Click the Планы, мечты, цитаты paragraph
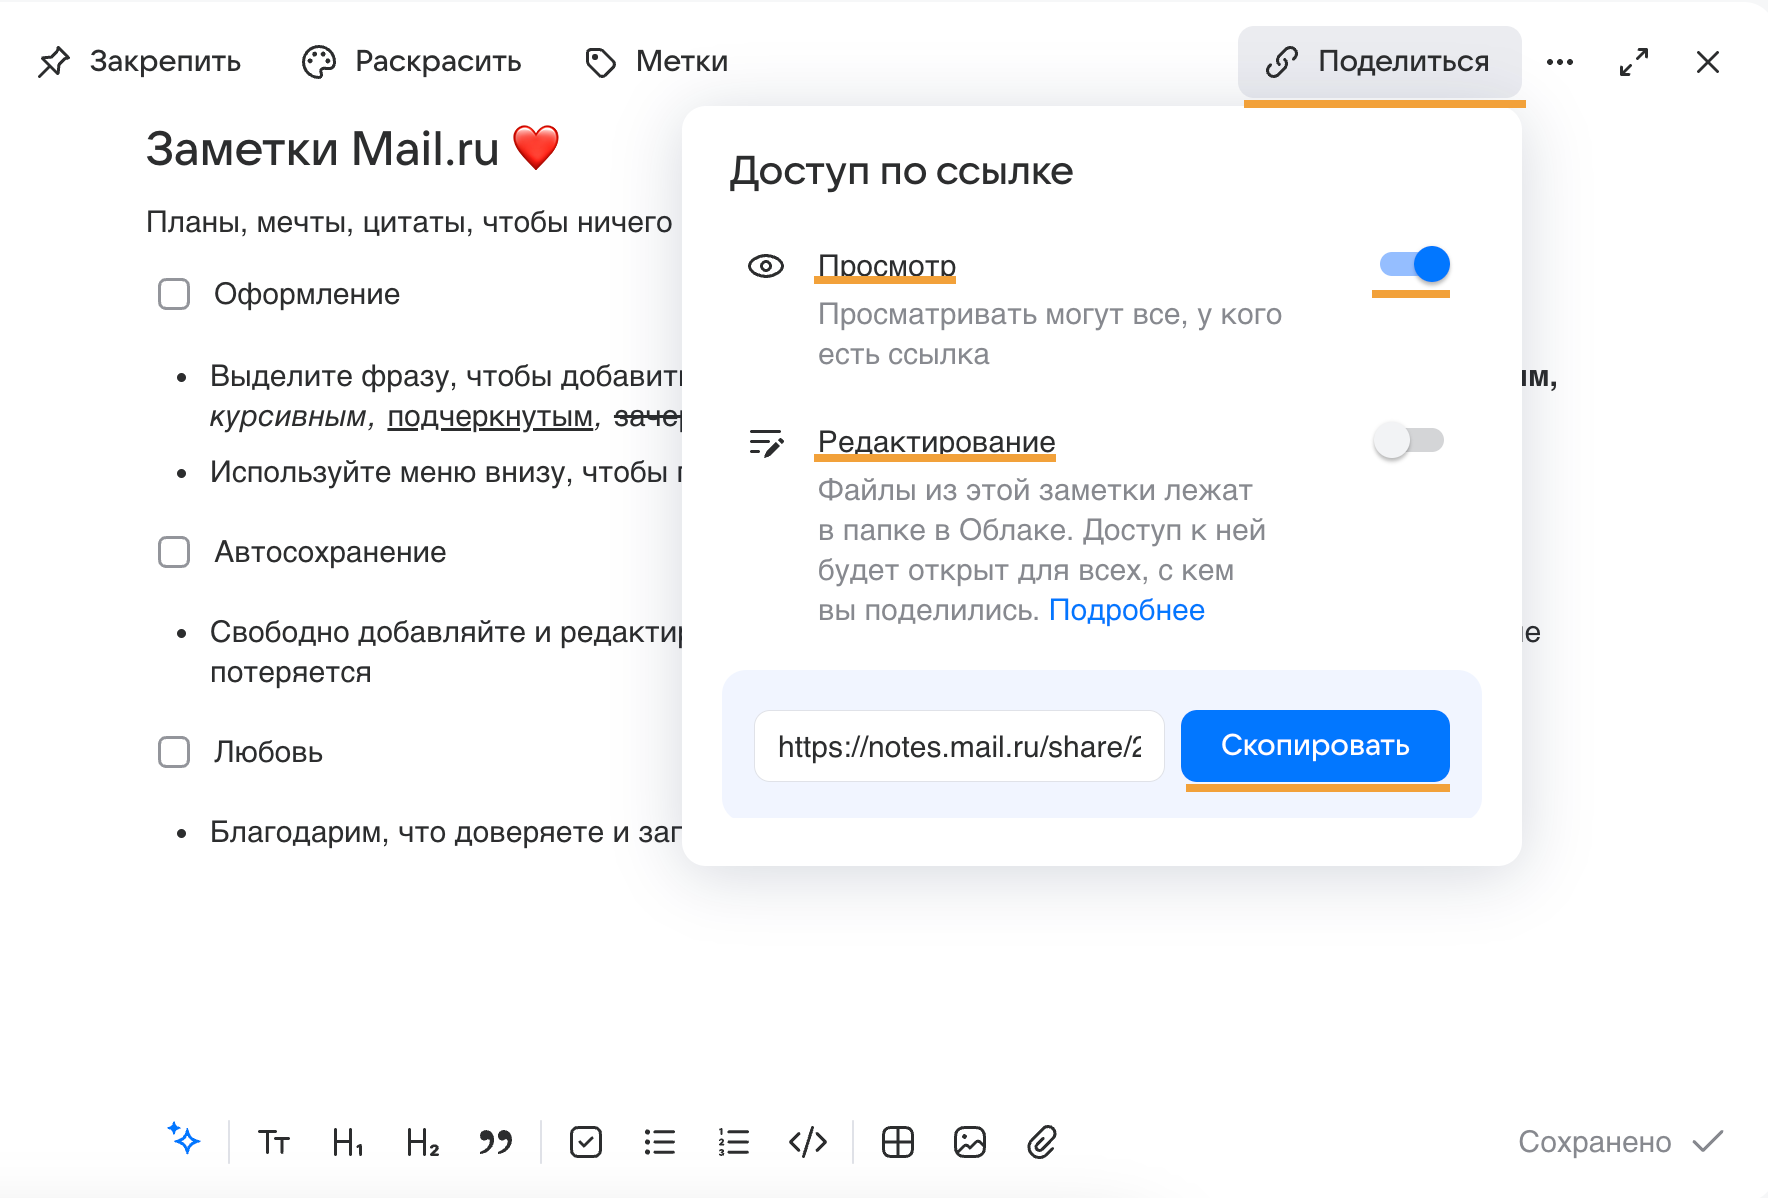 (409, 222)
